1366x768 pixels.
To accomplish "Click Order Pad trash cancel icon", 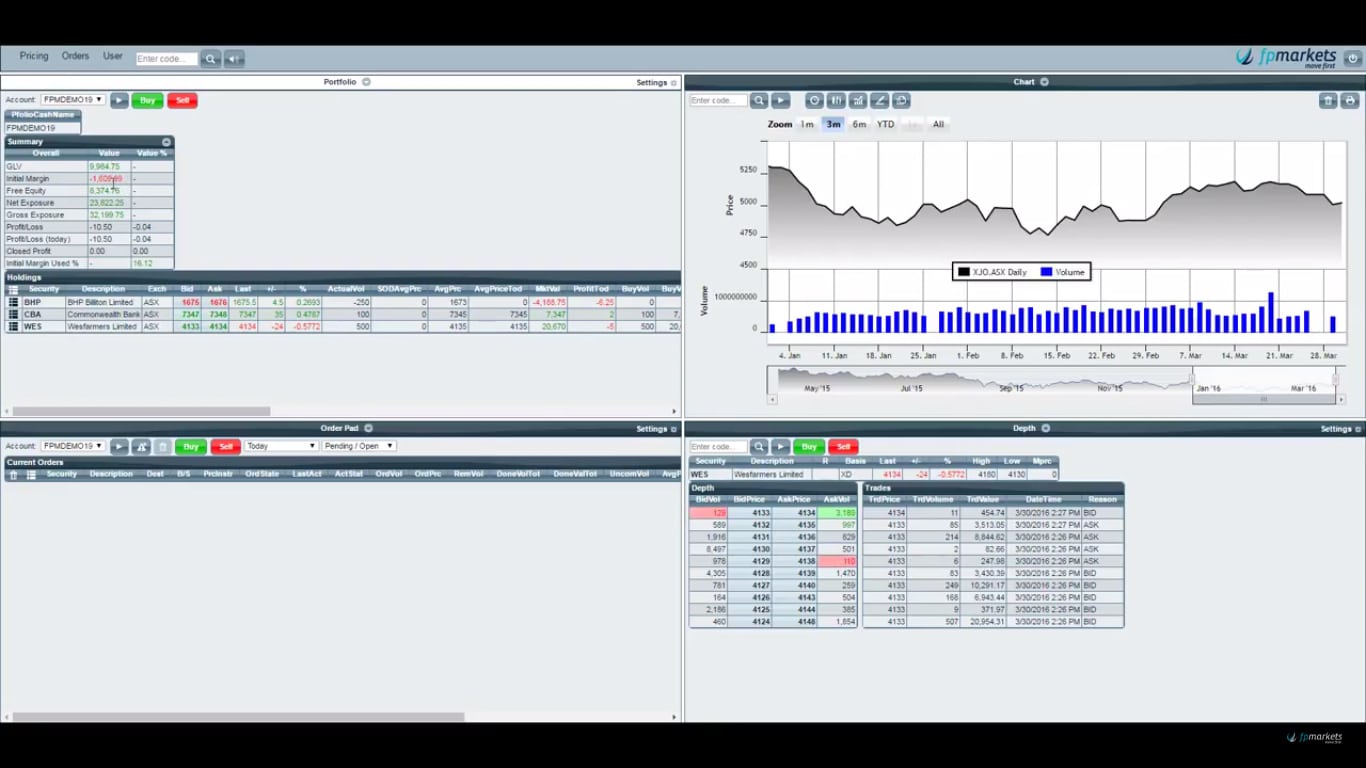I will point(163,447).
